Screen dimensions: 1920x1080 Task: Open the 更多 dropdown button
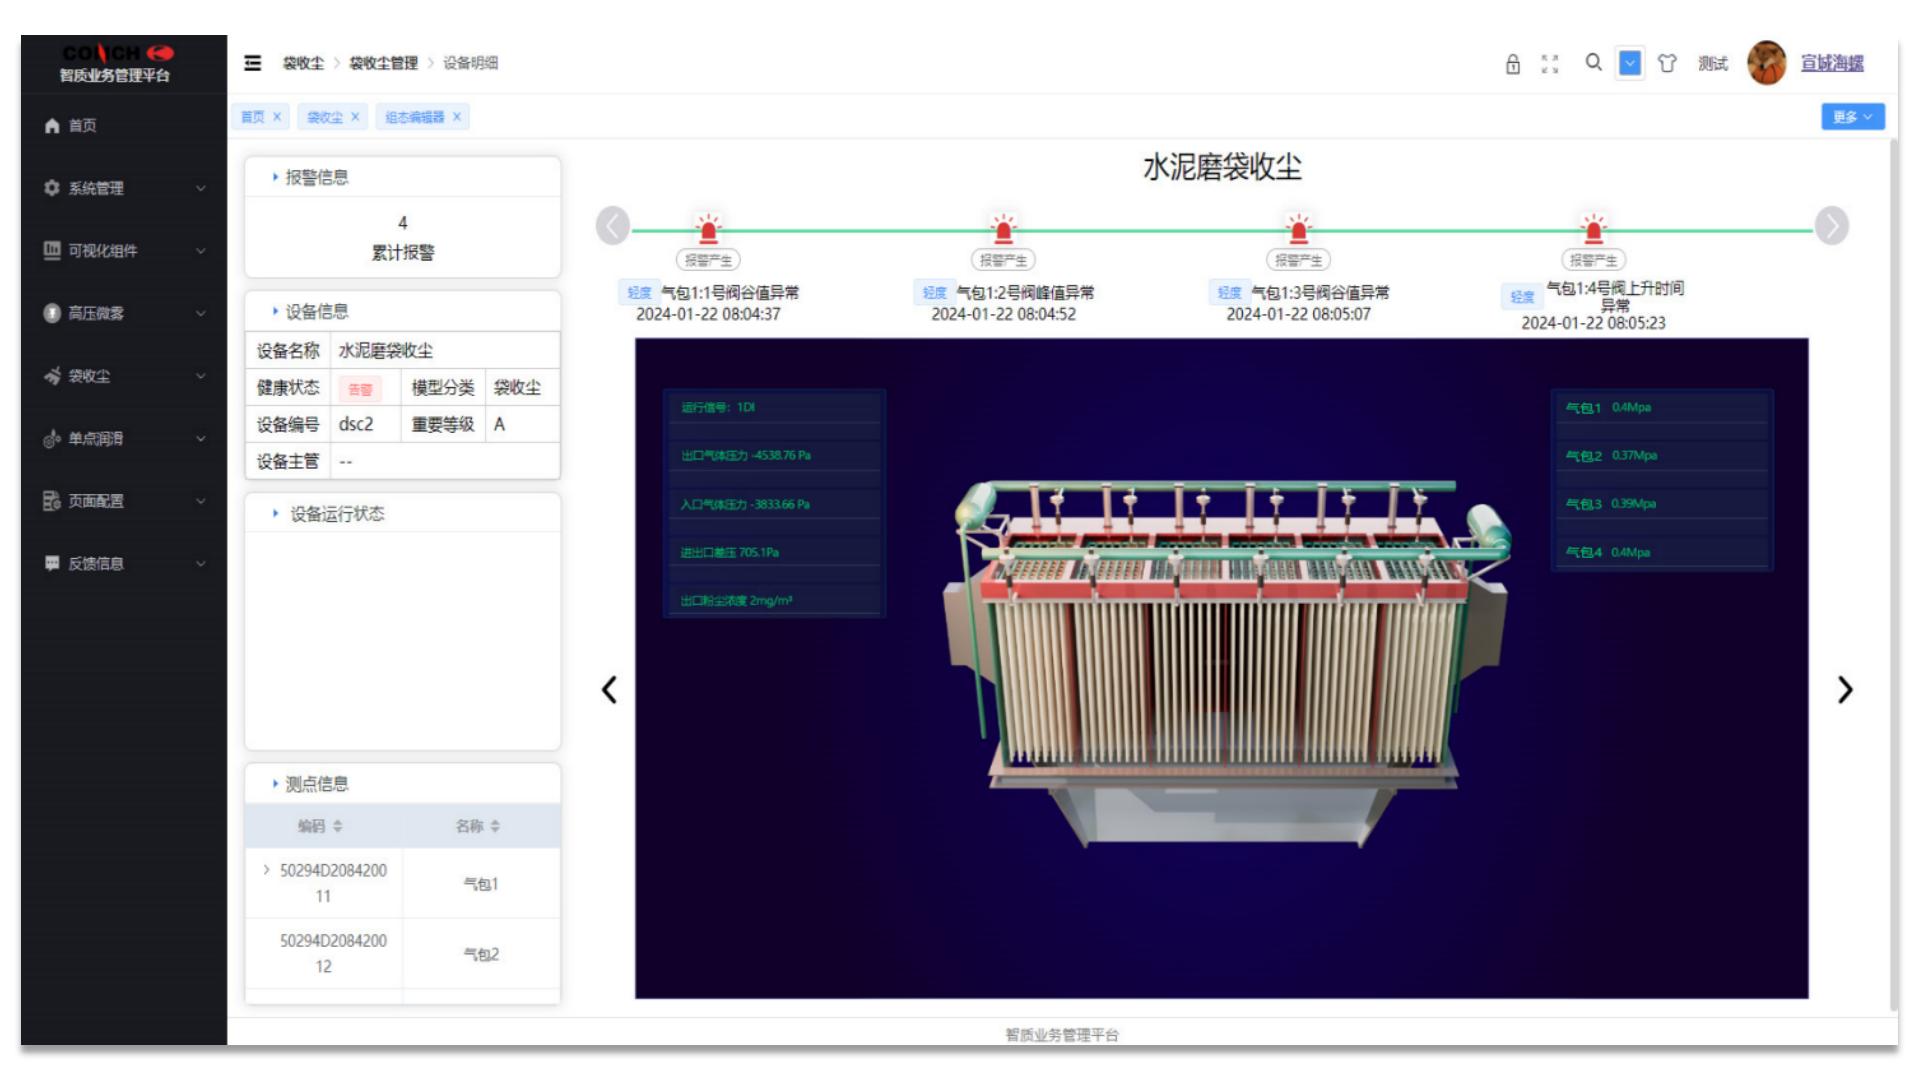coord(1852,117)
